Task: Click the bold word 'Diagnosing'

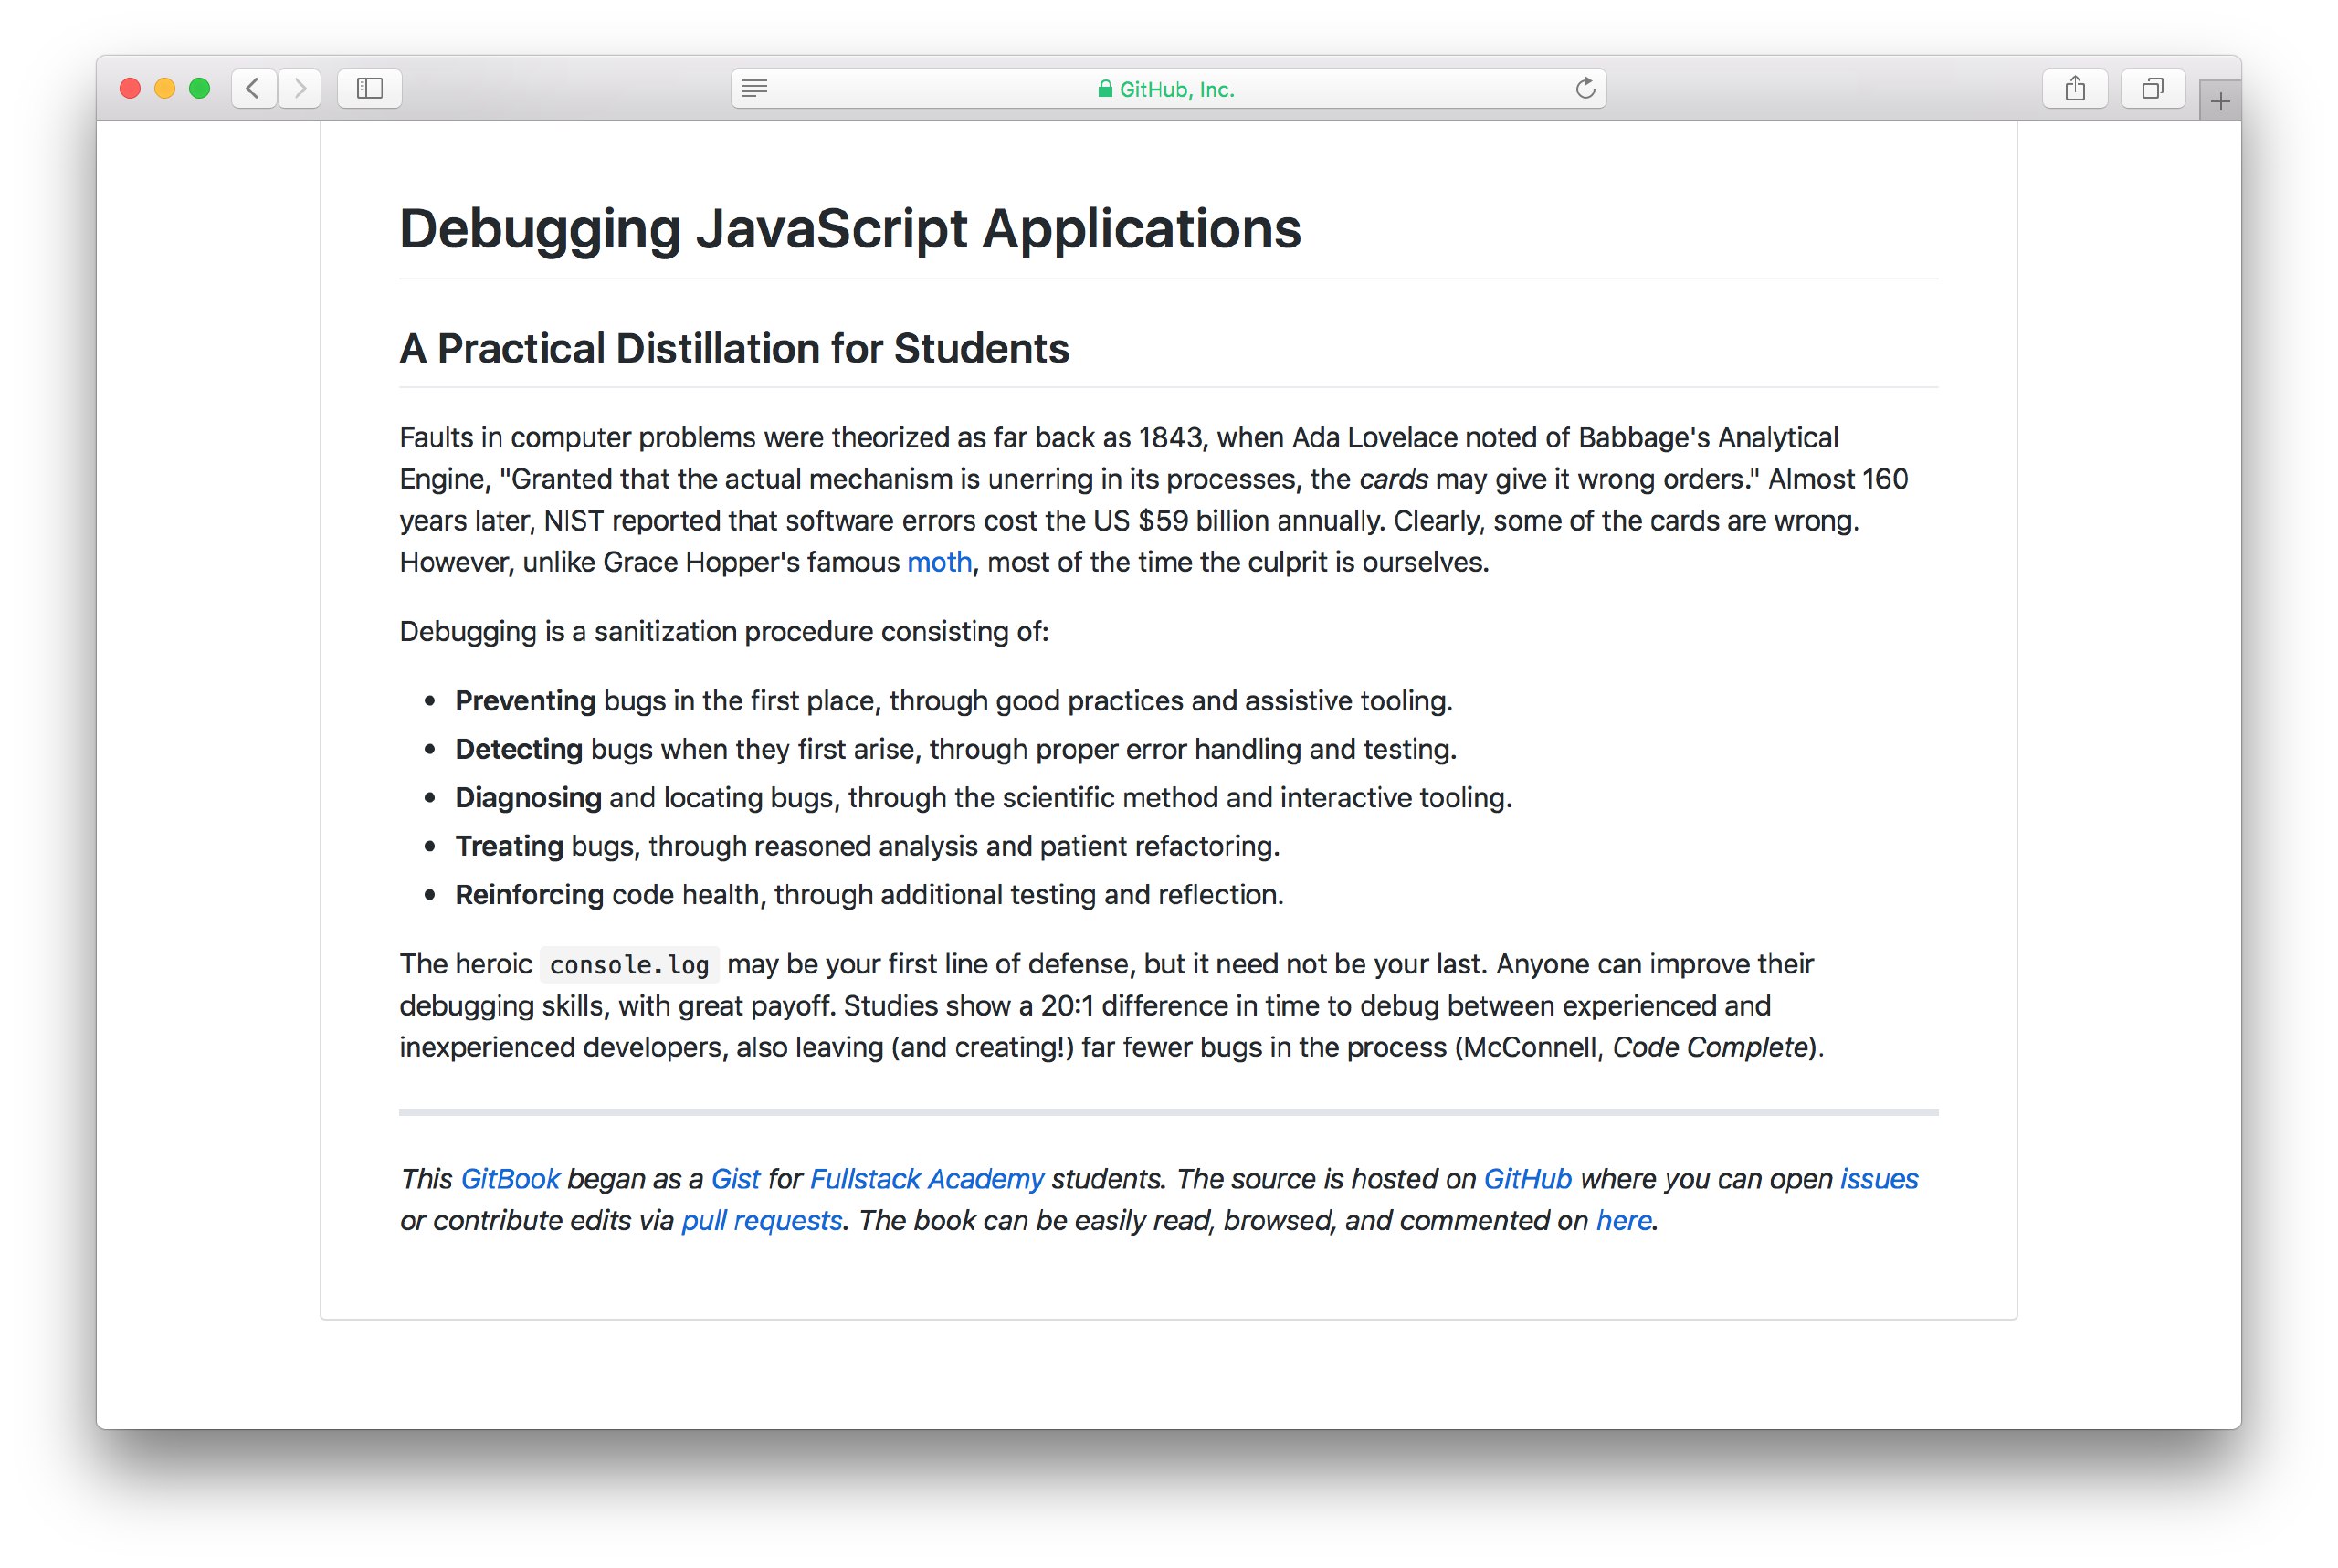Action: click(528, 798)
